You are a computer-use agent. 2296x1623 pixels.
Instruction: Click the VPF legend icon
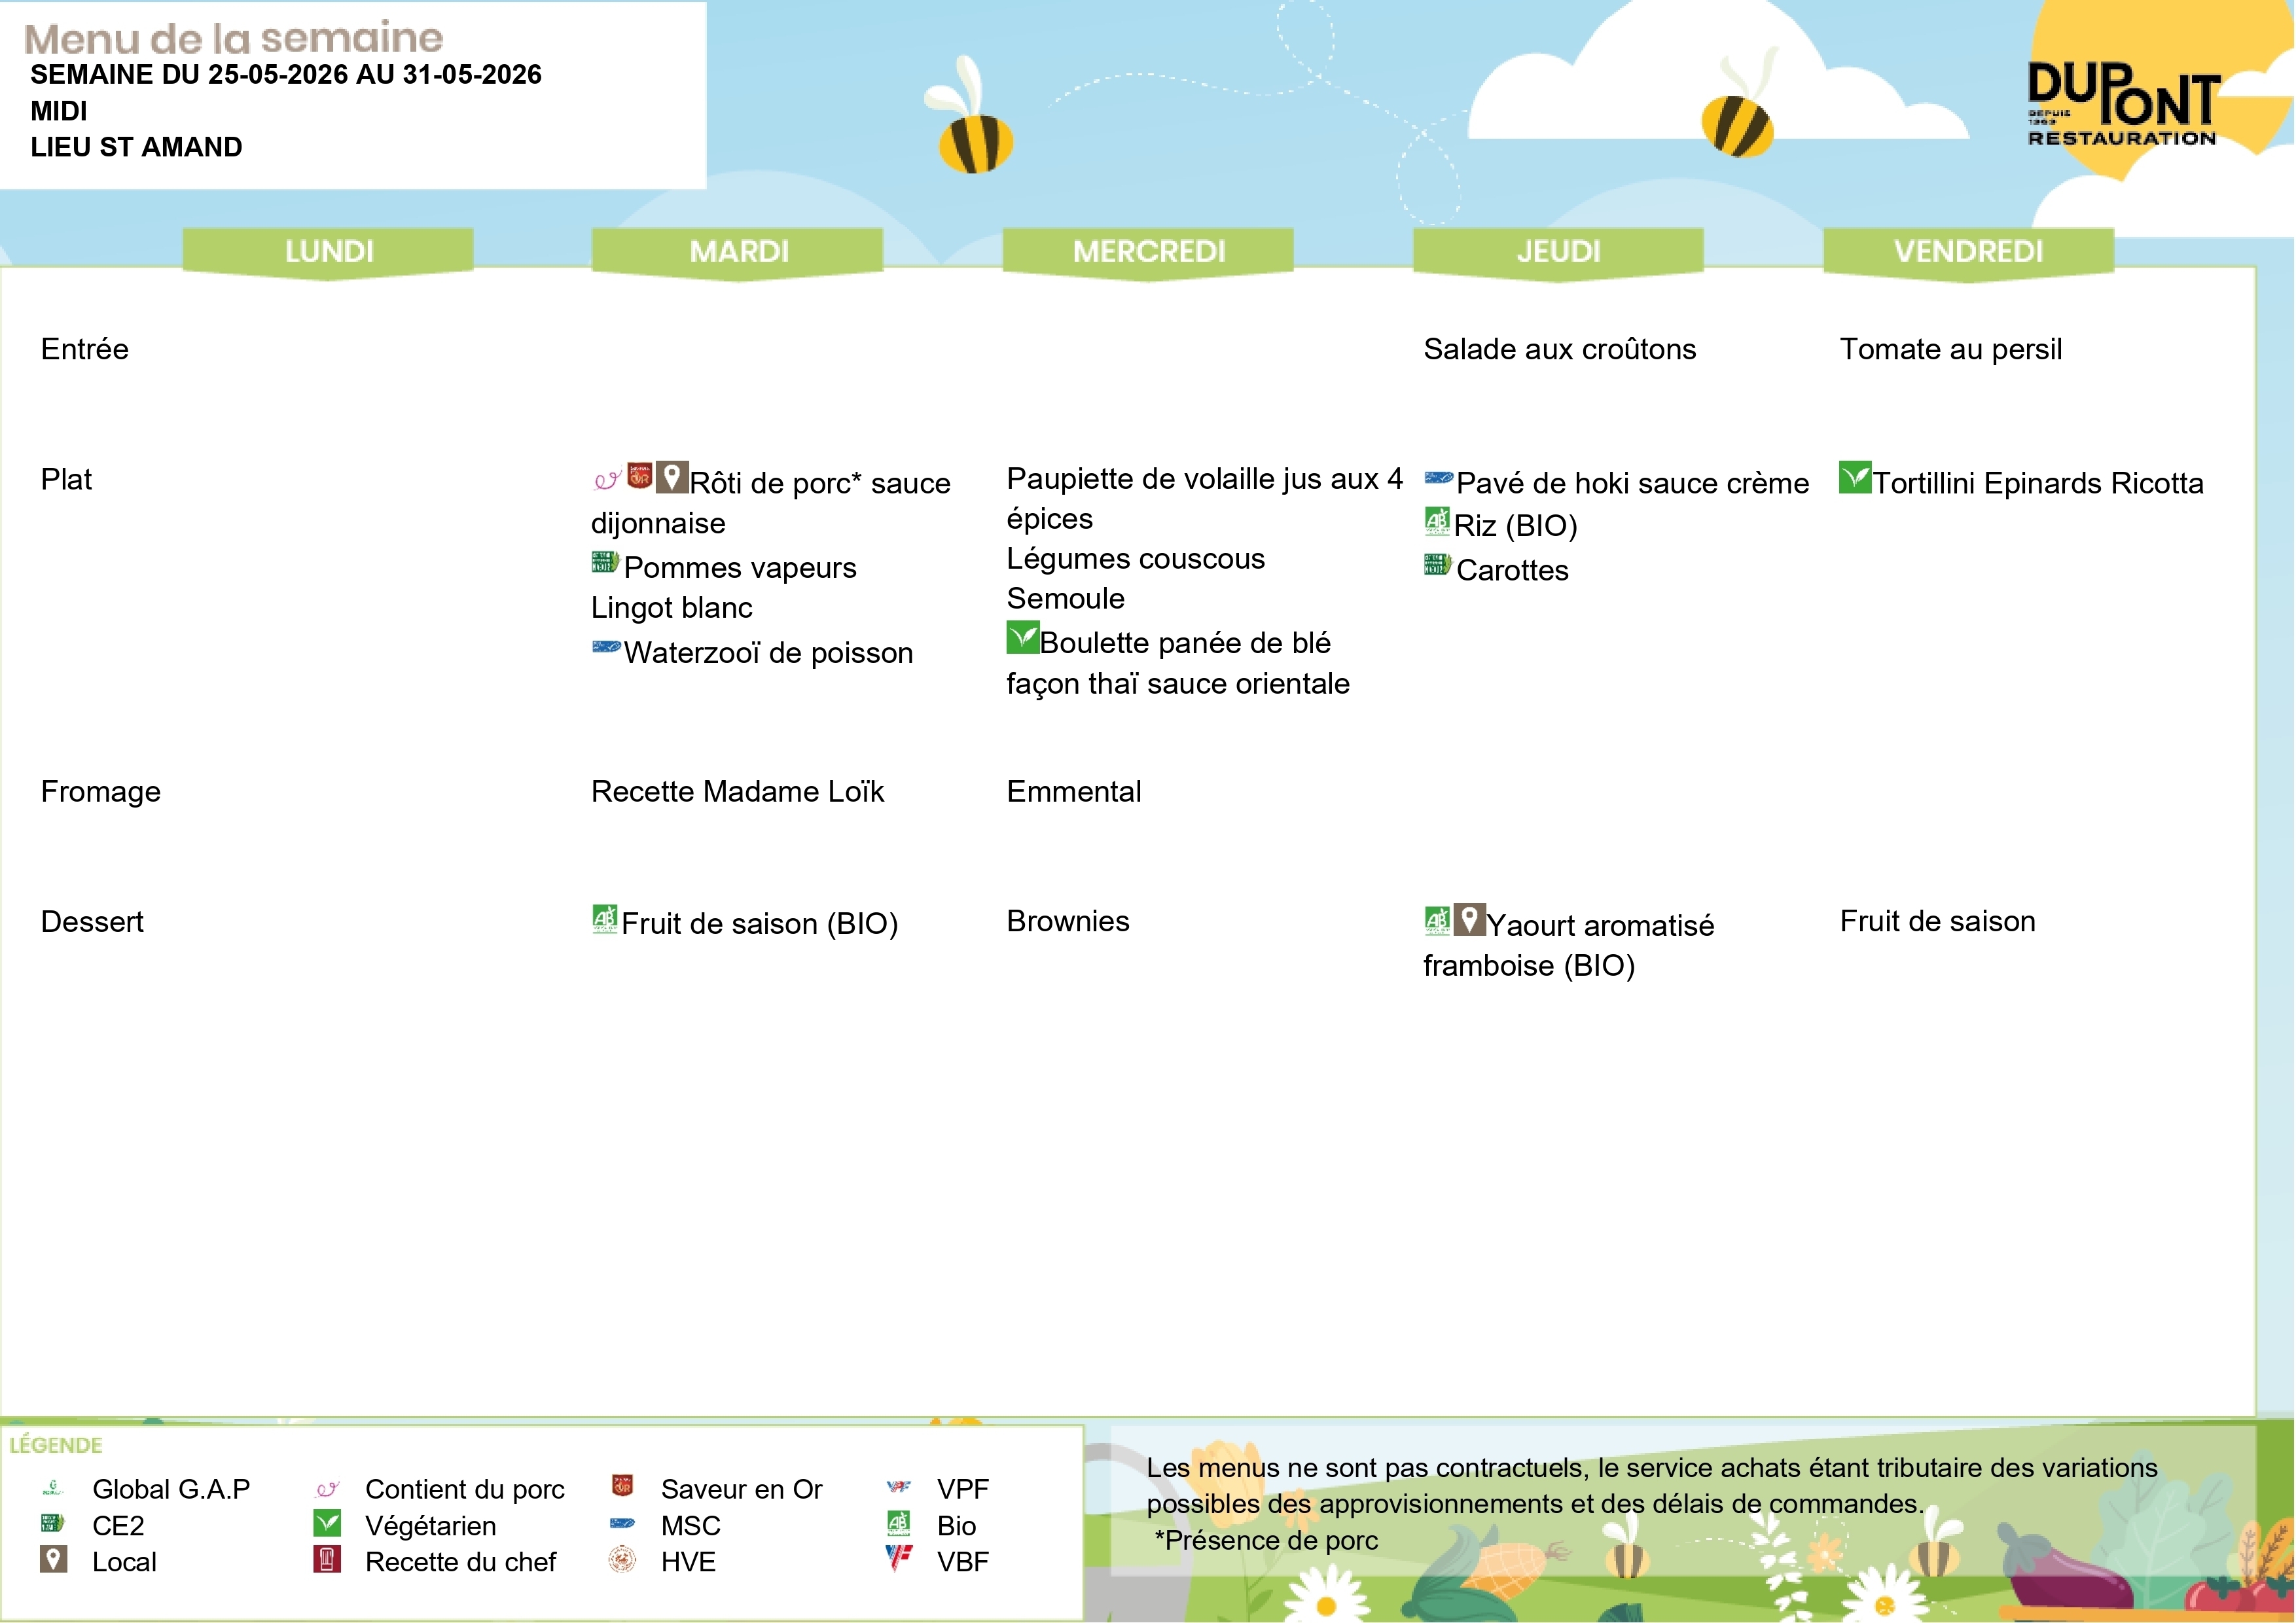click(x=898, y=1487)
